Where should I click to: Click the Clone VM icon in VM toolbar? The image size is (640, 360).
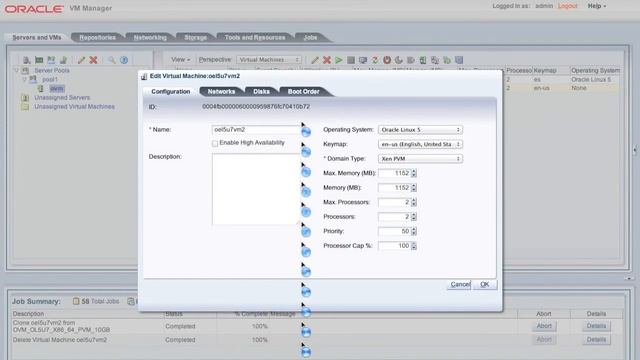pos(435,60)
